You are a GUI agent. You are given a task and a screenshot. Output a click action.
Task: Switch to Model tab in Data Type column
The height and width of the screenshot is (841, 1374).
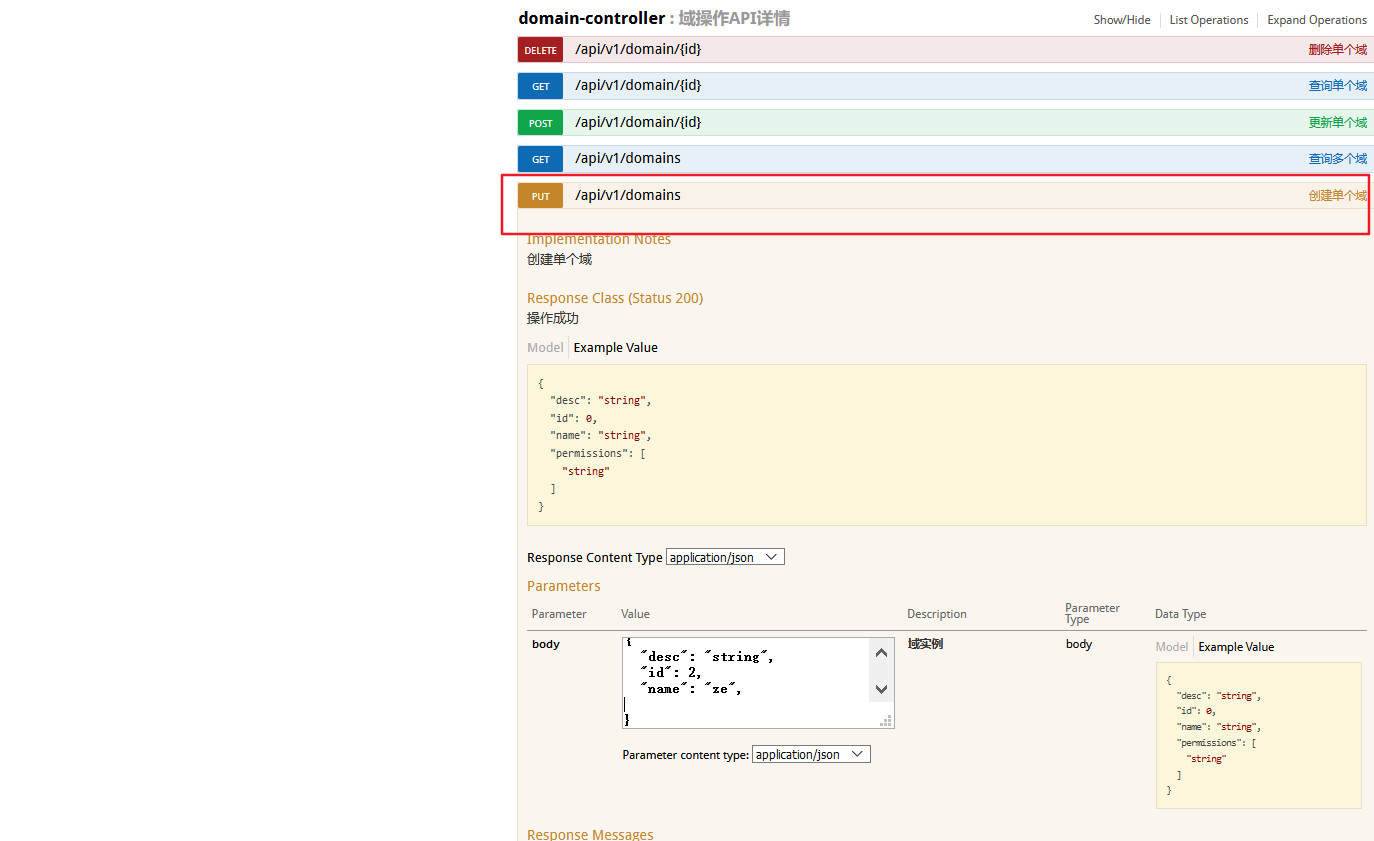pyautogui.click(x=1172, y=647)
